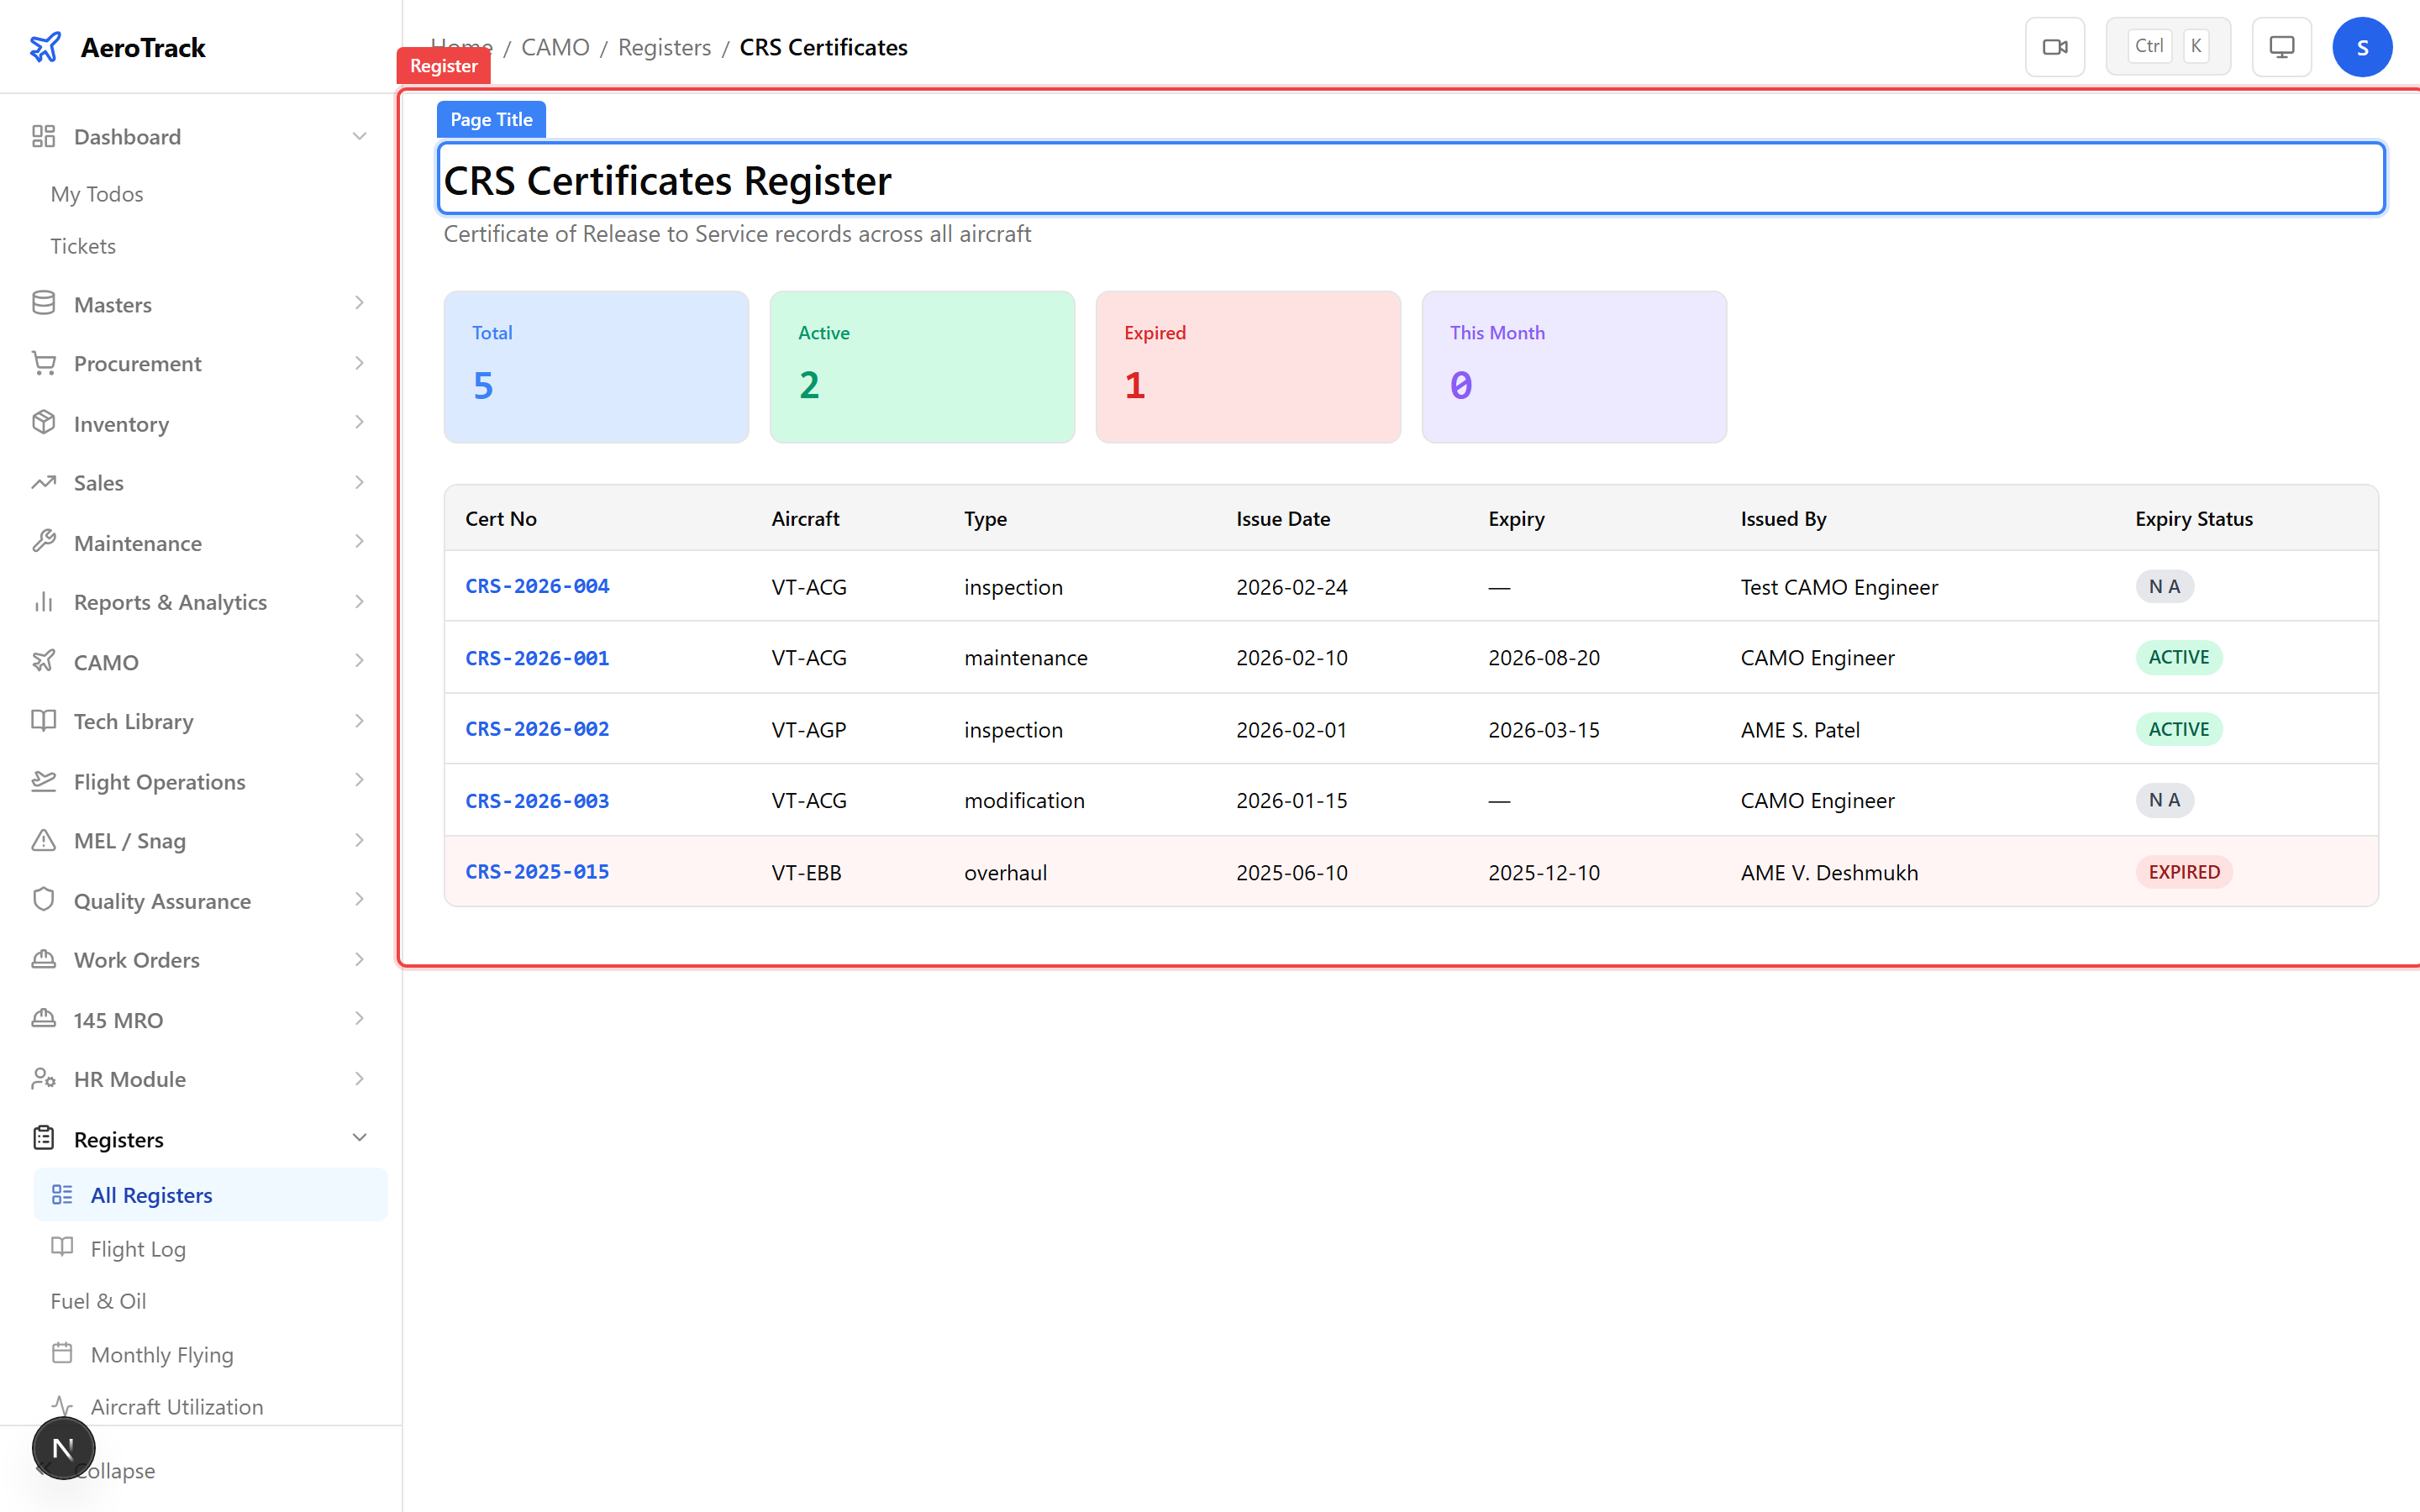Collapse the Dashboard section chevron

pos(360,136)
